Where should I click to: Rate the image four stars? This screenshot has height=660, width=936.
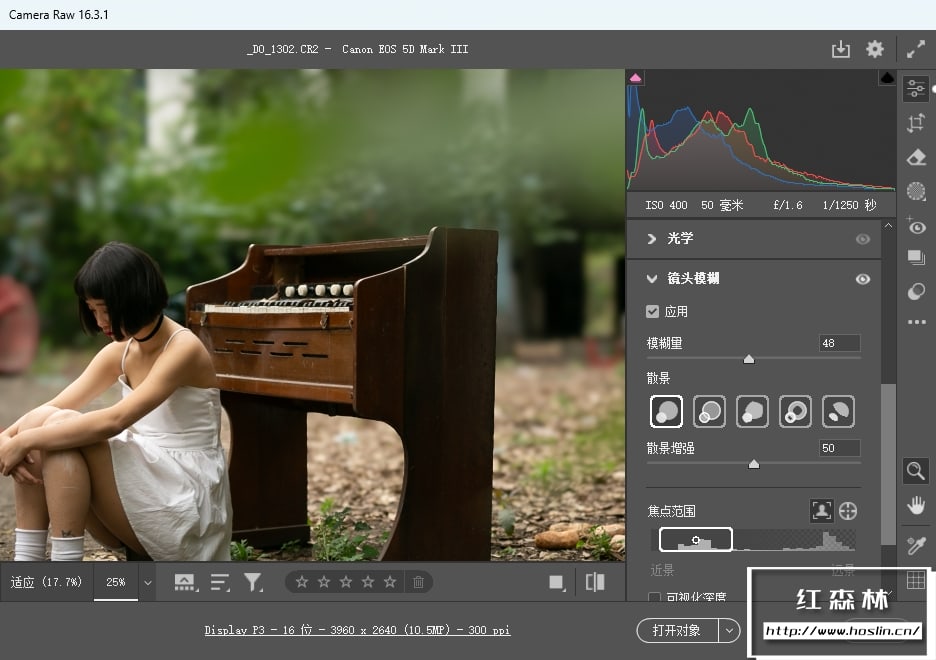tap(368, 582)
